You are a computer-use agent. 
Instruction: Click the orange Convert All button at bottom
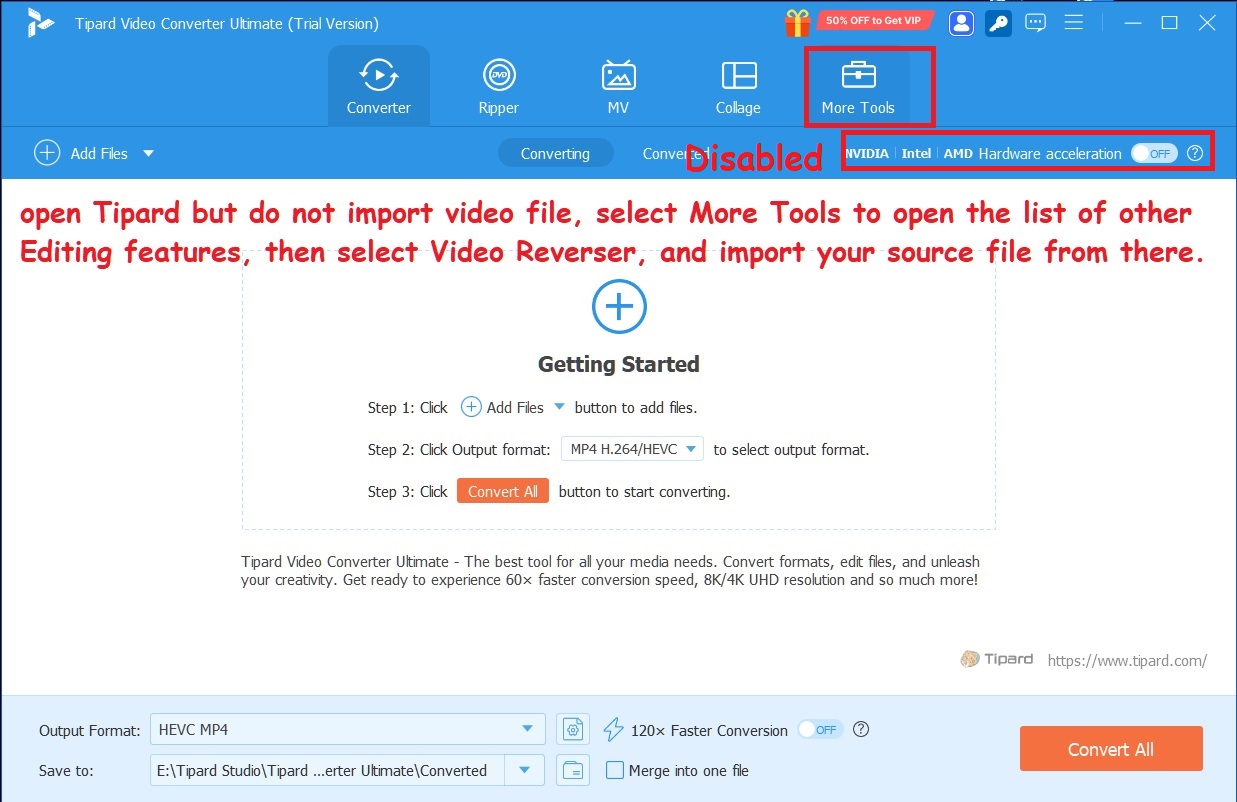click(x=1111, y=749)
